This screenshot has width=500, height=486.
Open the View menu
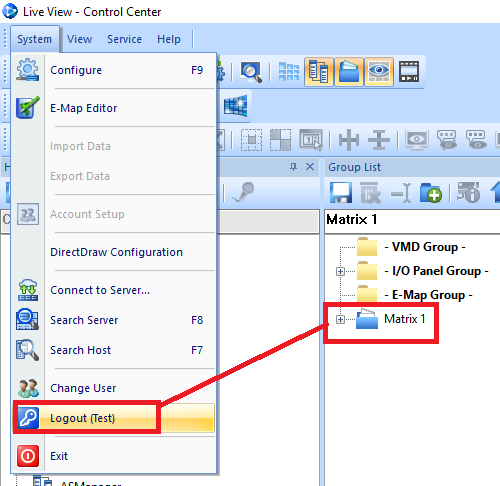pyautogui.click(x=79, y=39)
